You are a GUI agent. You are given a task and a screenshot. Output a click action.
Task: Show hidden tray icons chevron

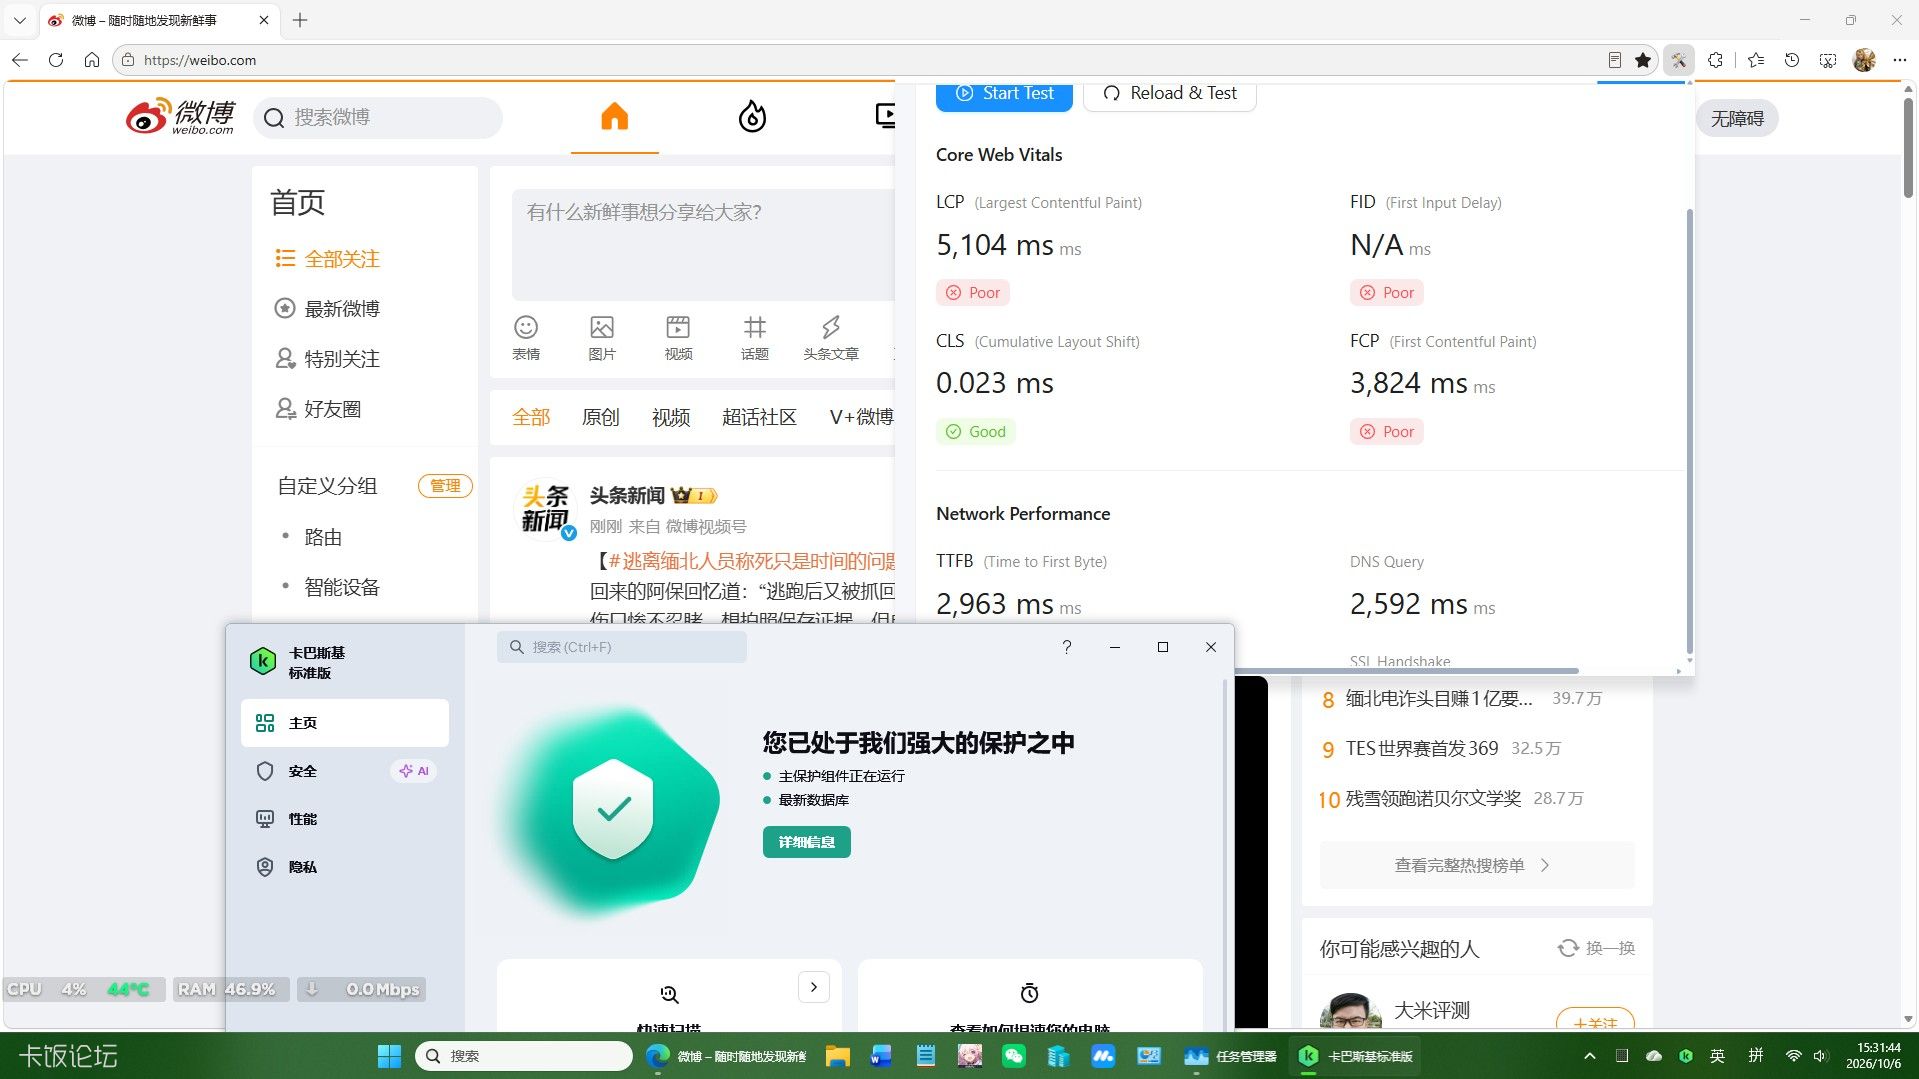(x=1589, y=1056)
